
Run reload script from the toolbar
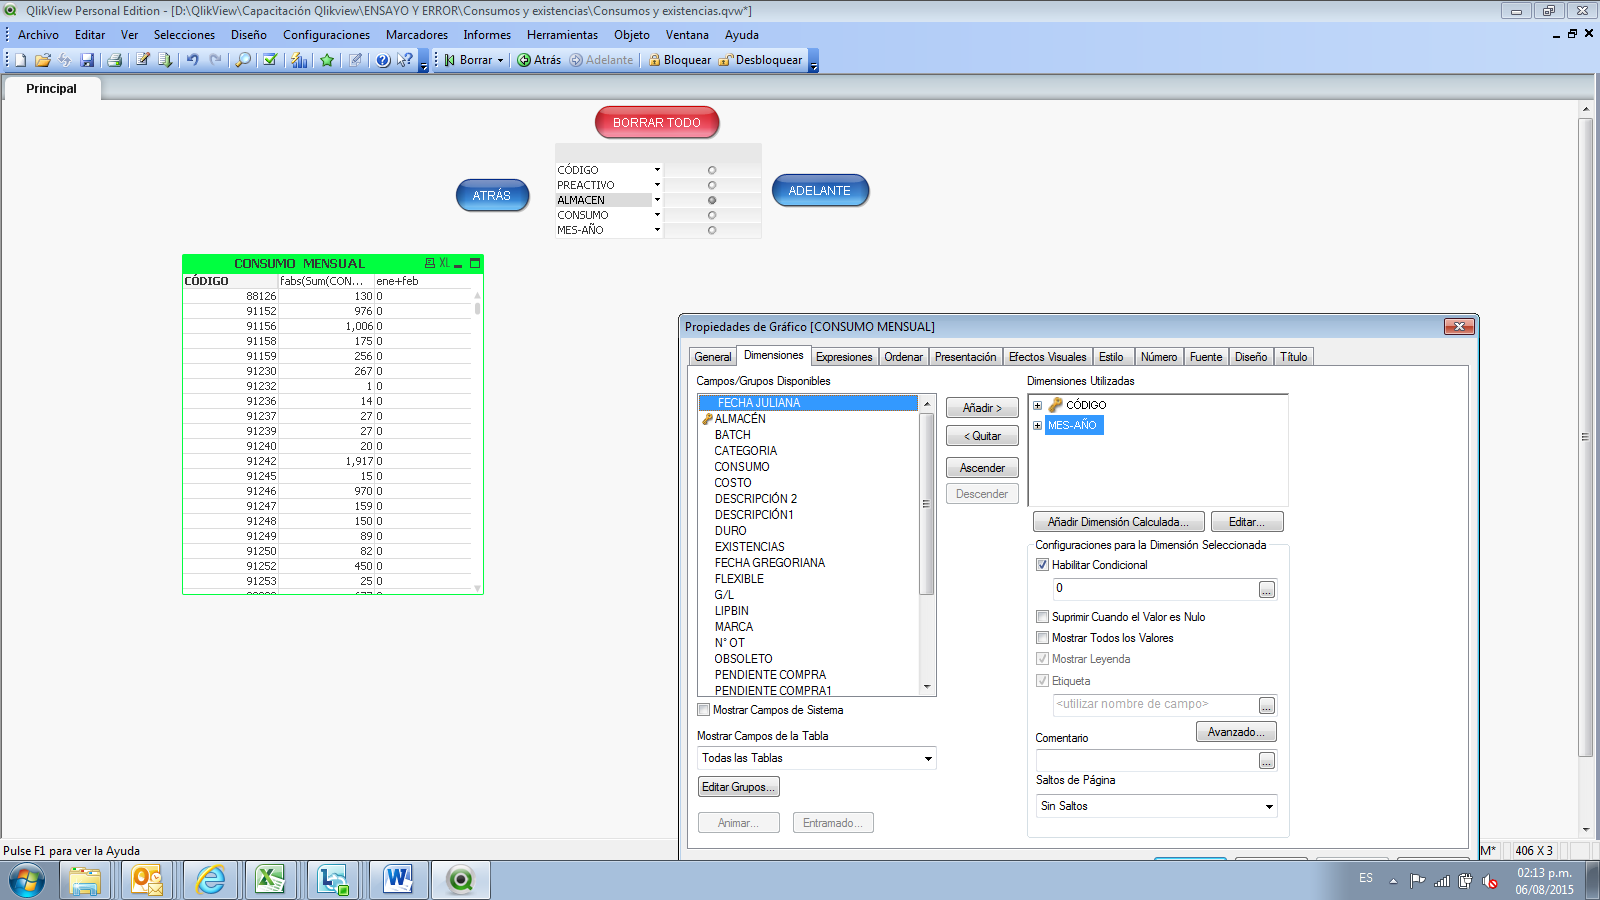tap(165, 60)
